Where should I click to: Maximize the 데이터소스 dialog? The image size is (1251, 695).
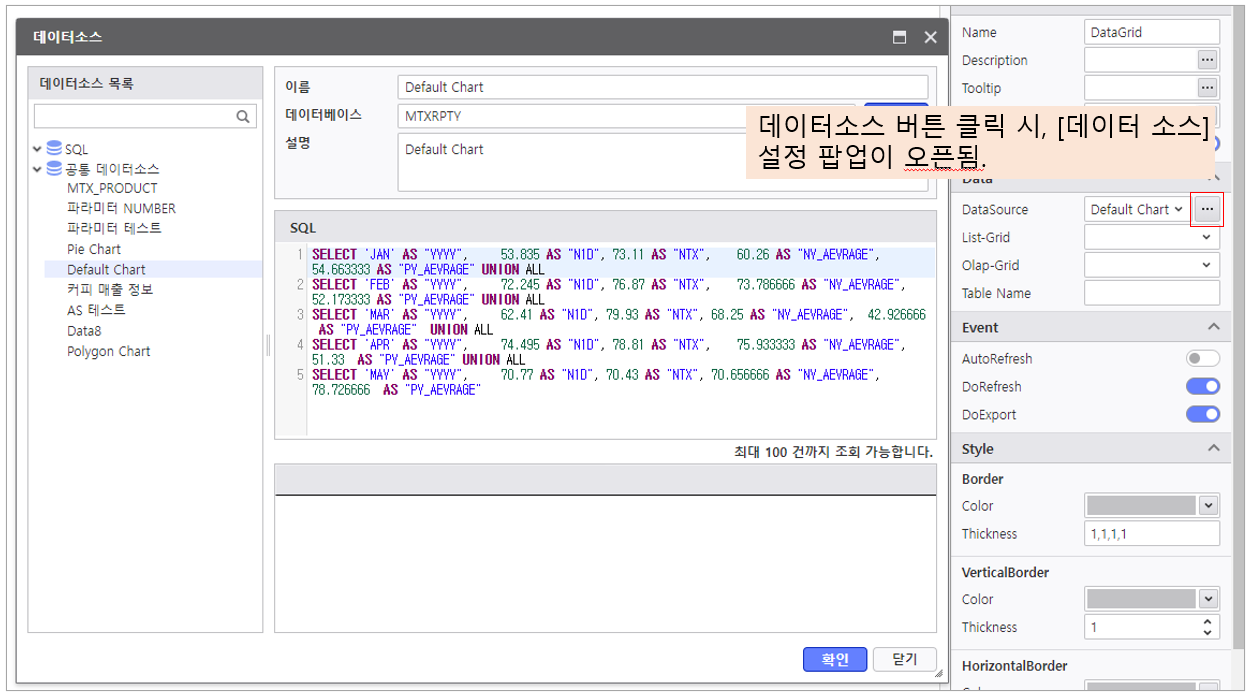point(900,37)
